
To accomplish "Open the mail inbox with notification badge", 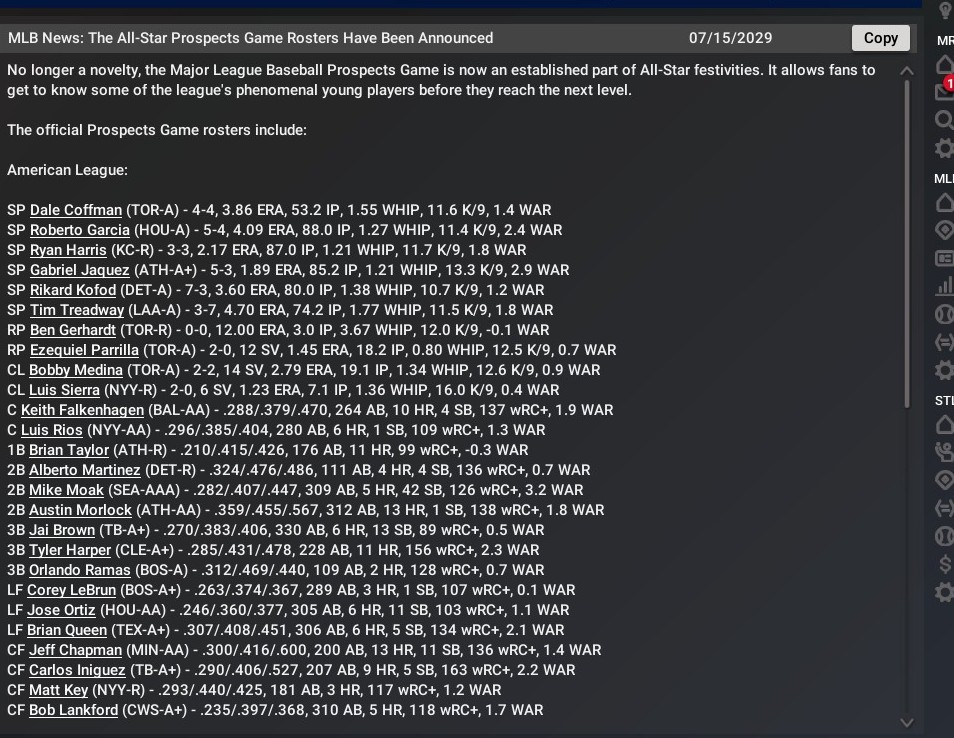I will tap(943, 91).
